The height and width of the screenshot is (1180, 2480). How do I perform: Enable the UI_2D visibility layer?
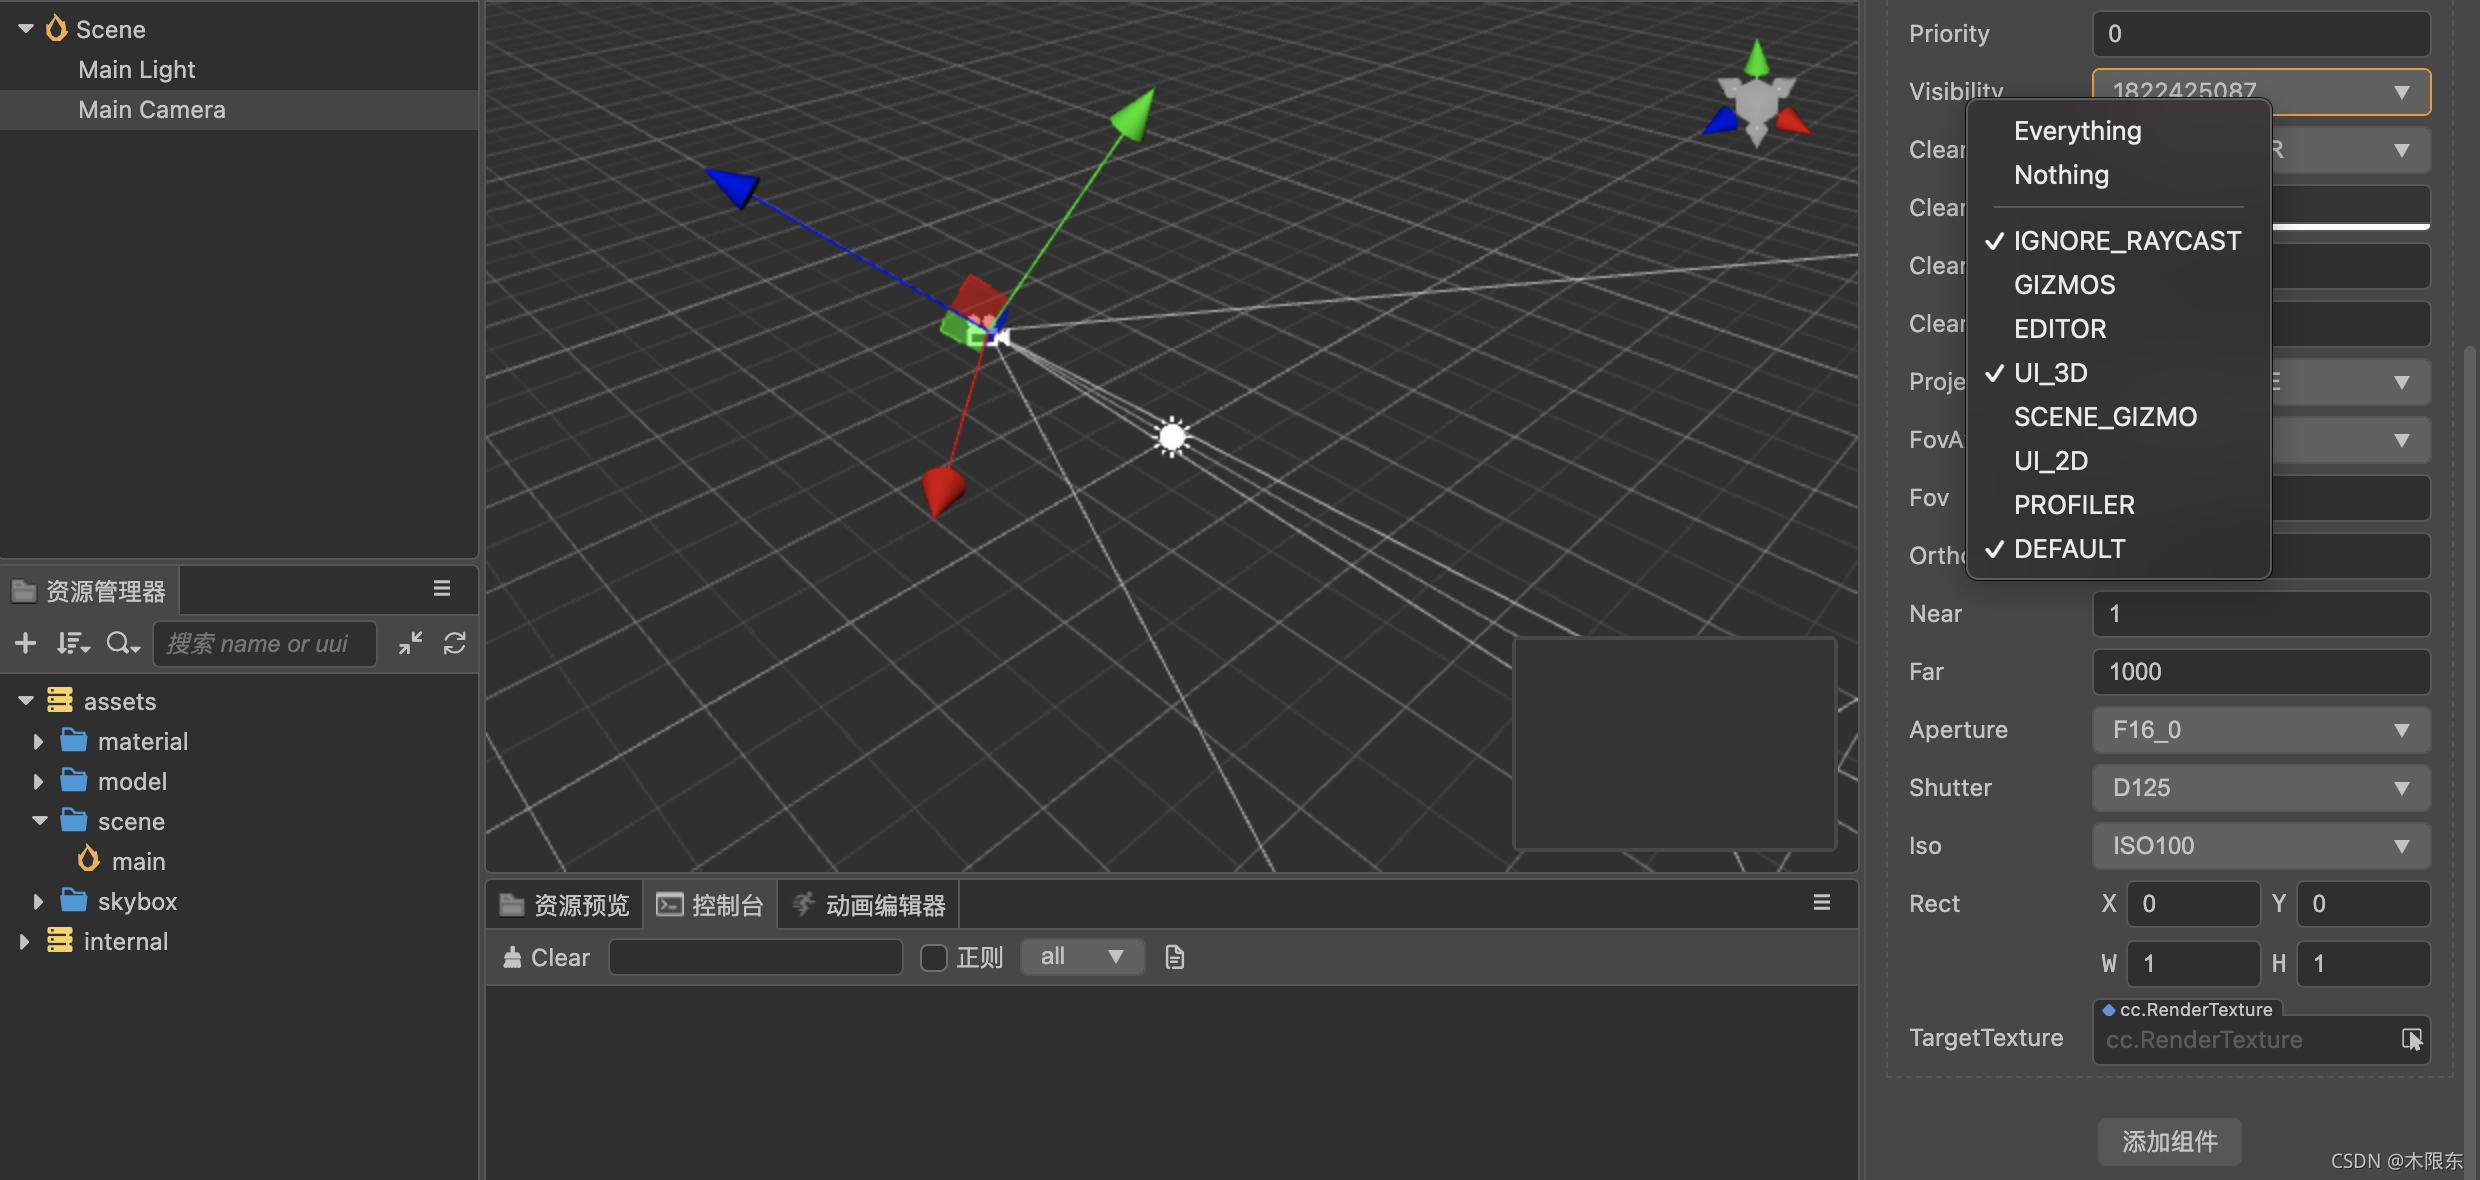[2050, 461]
